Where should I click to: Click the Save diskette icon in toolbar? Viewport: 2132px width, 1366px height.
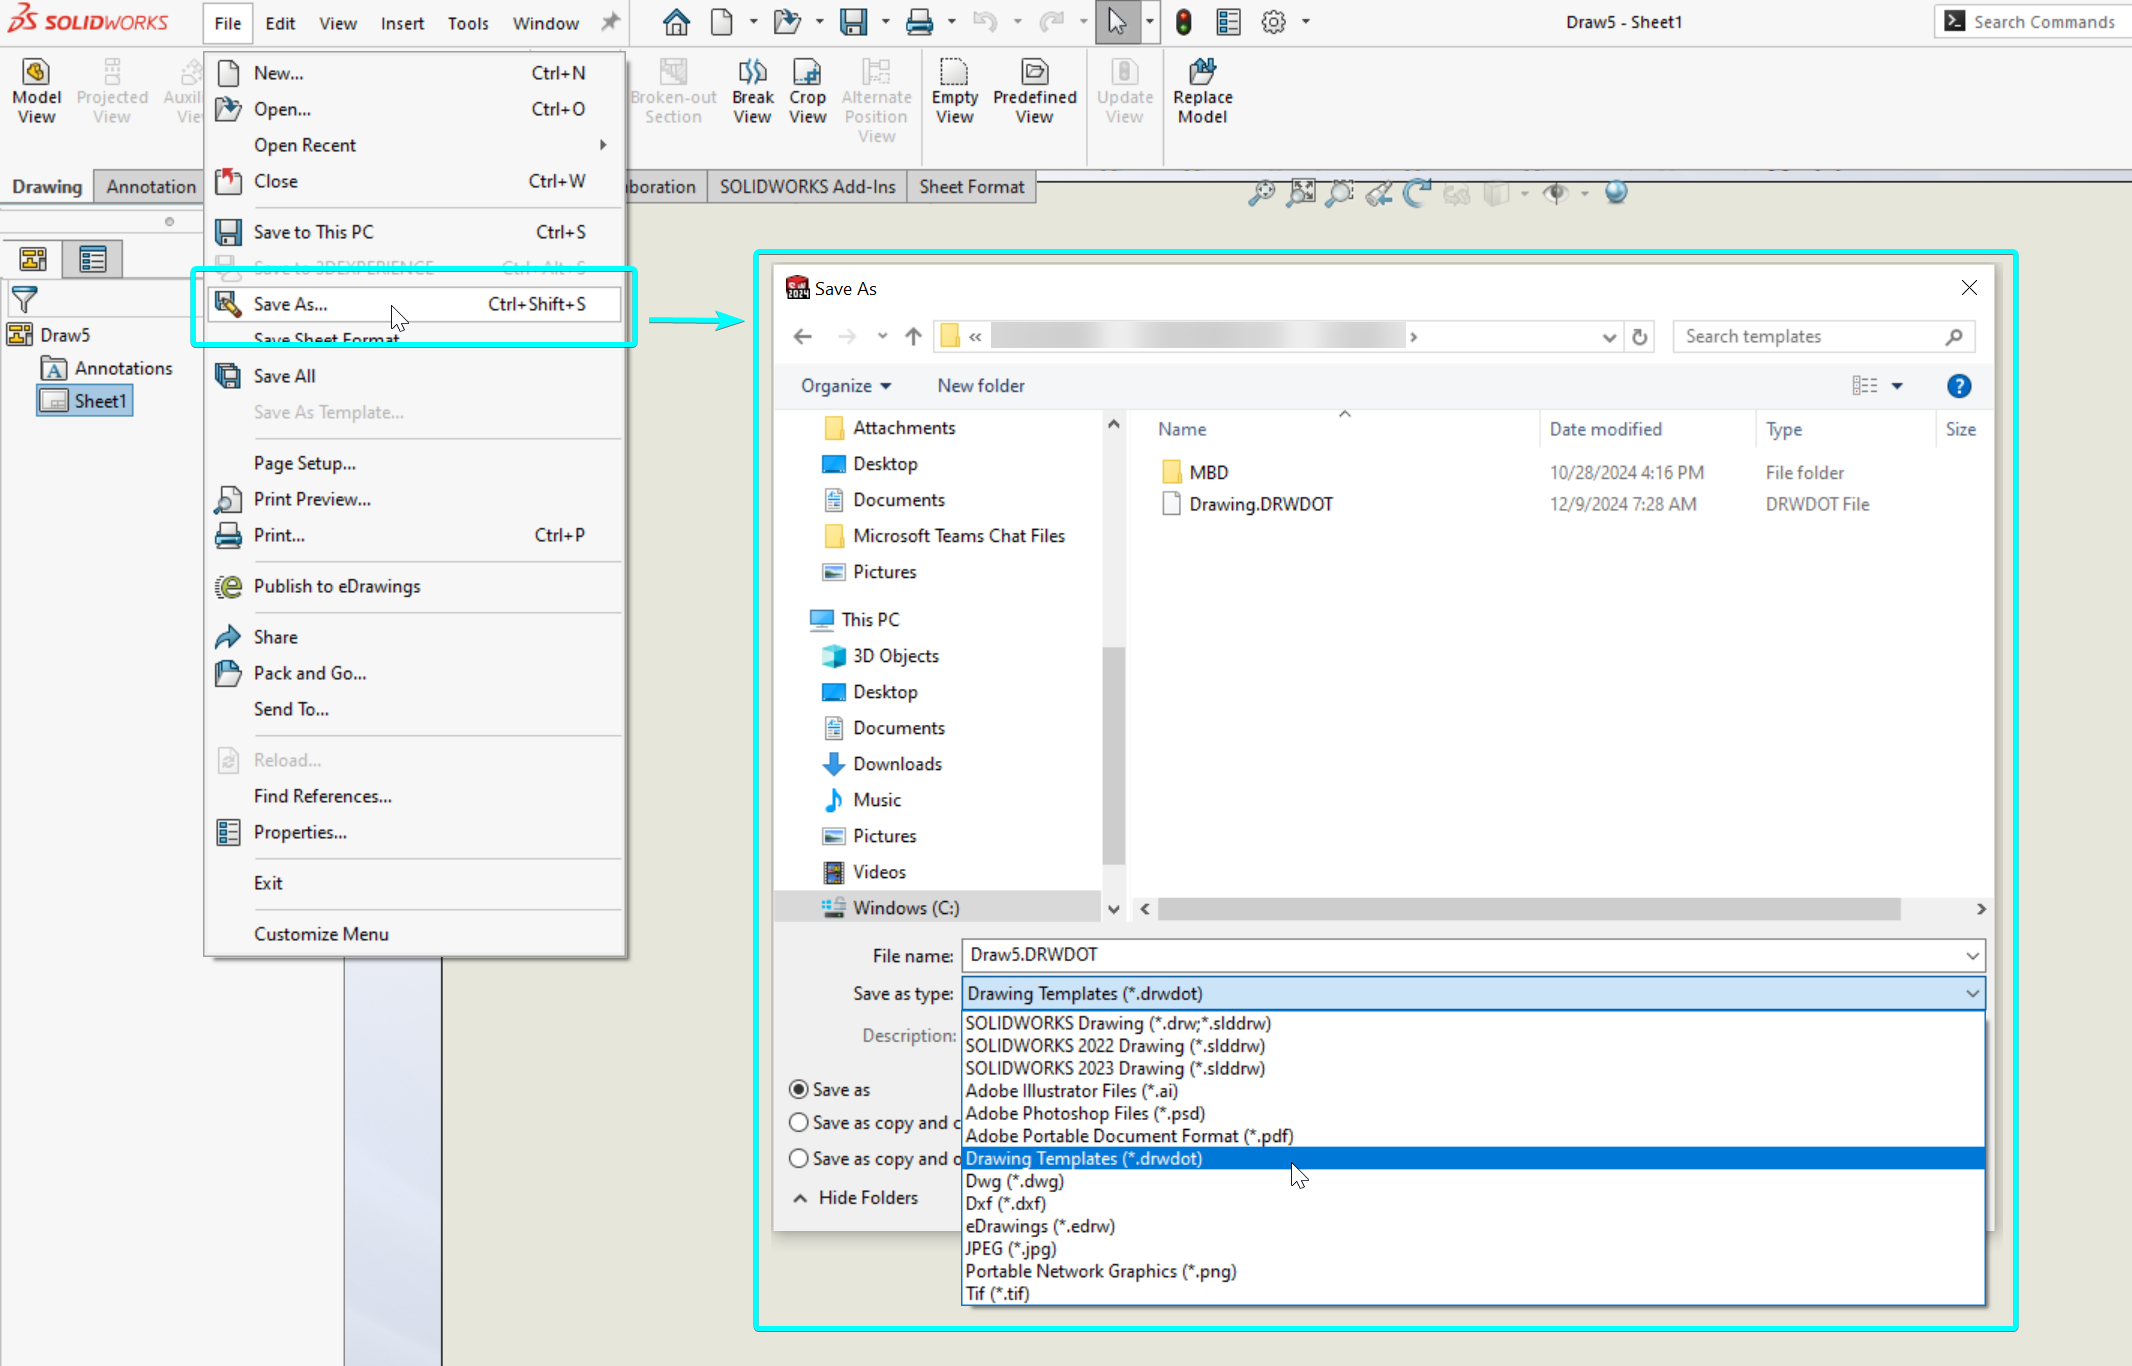tap(853, 22)
